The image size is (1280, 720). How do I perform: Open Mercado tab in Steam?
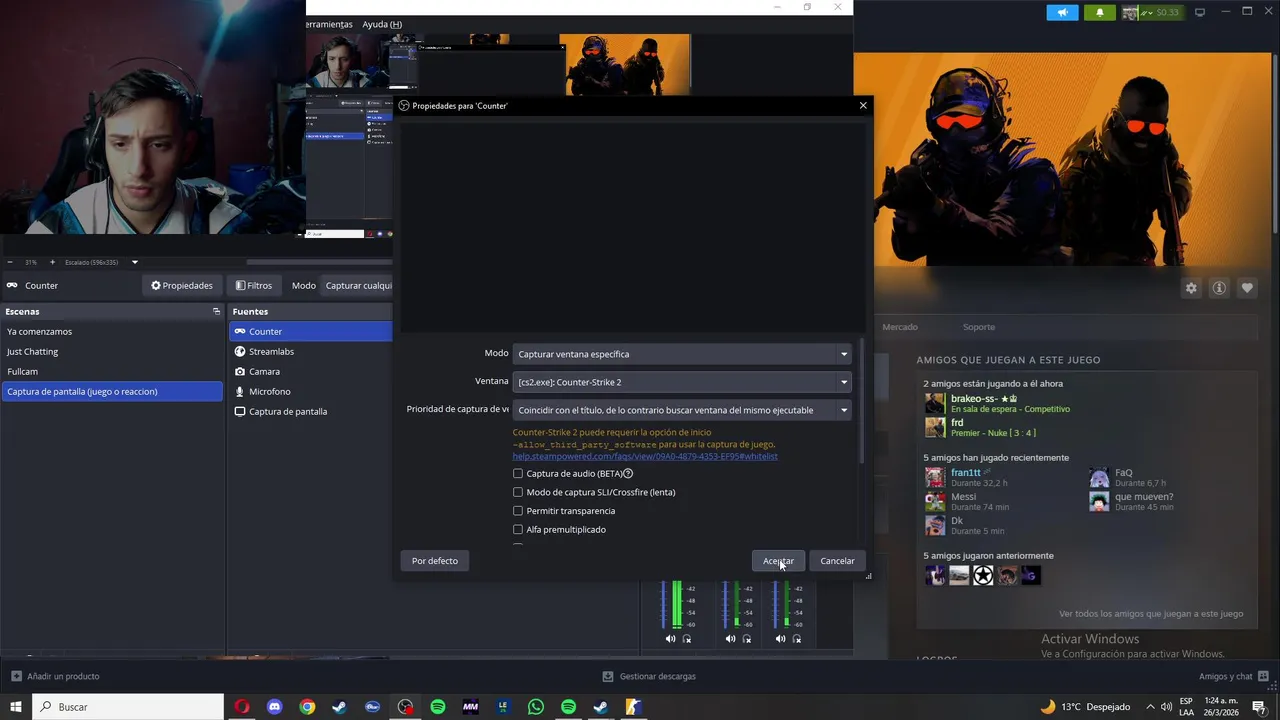(900, 327)
